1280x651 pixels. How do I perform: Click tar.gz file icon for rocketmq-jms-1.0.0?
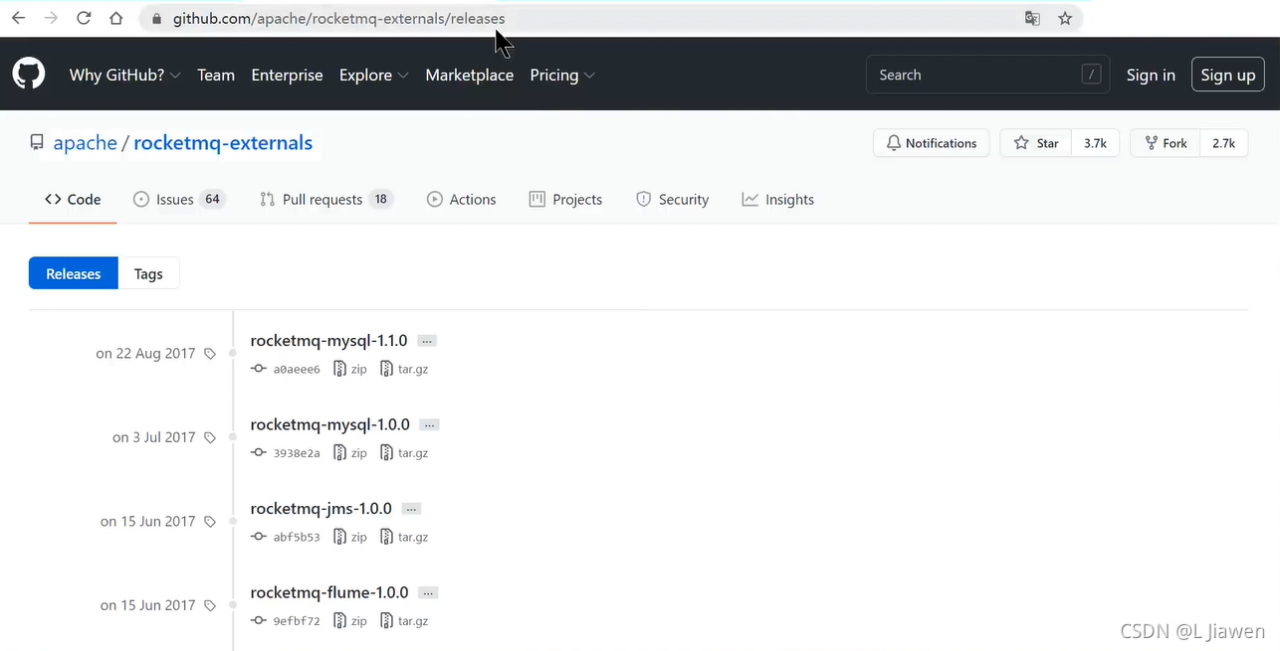[387, 537]
